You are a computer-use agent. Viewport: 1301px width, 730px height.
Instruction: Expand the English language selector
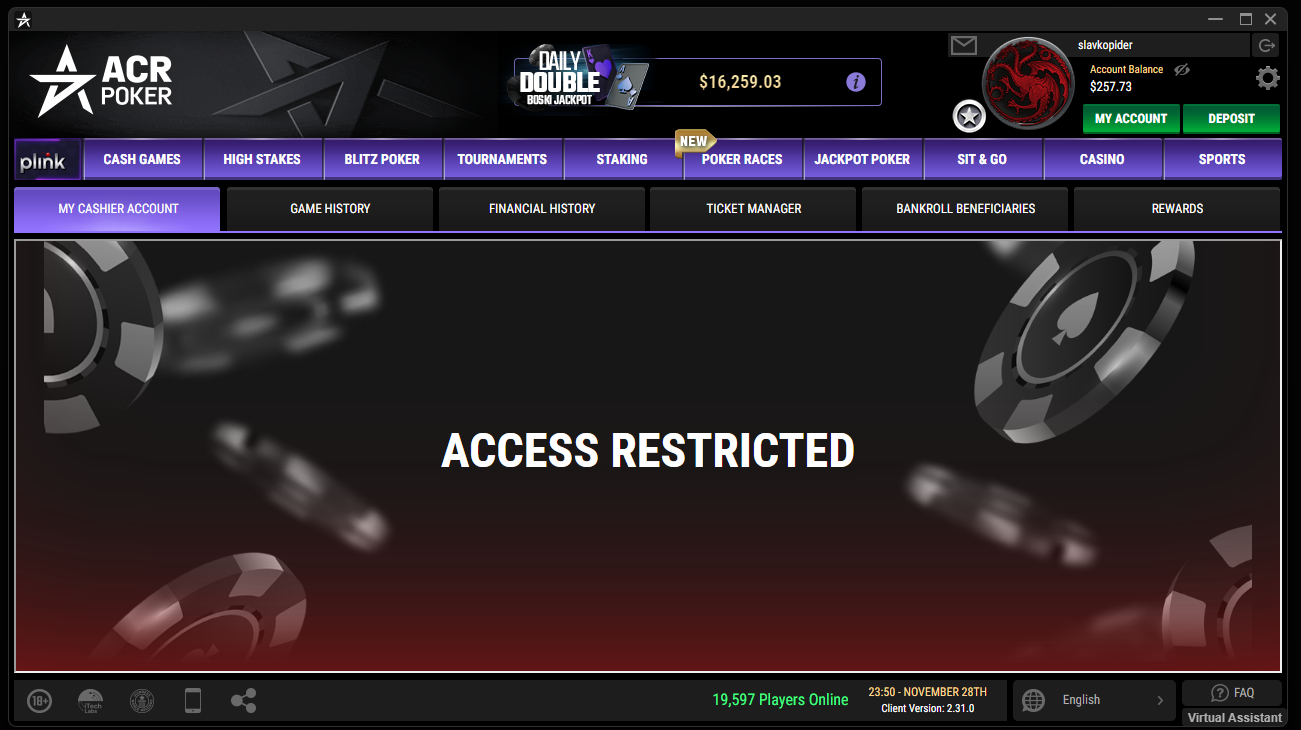click(1093, 700)
